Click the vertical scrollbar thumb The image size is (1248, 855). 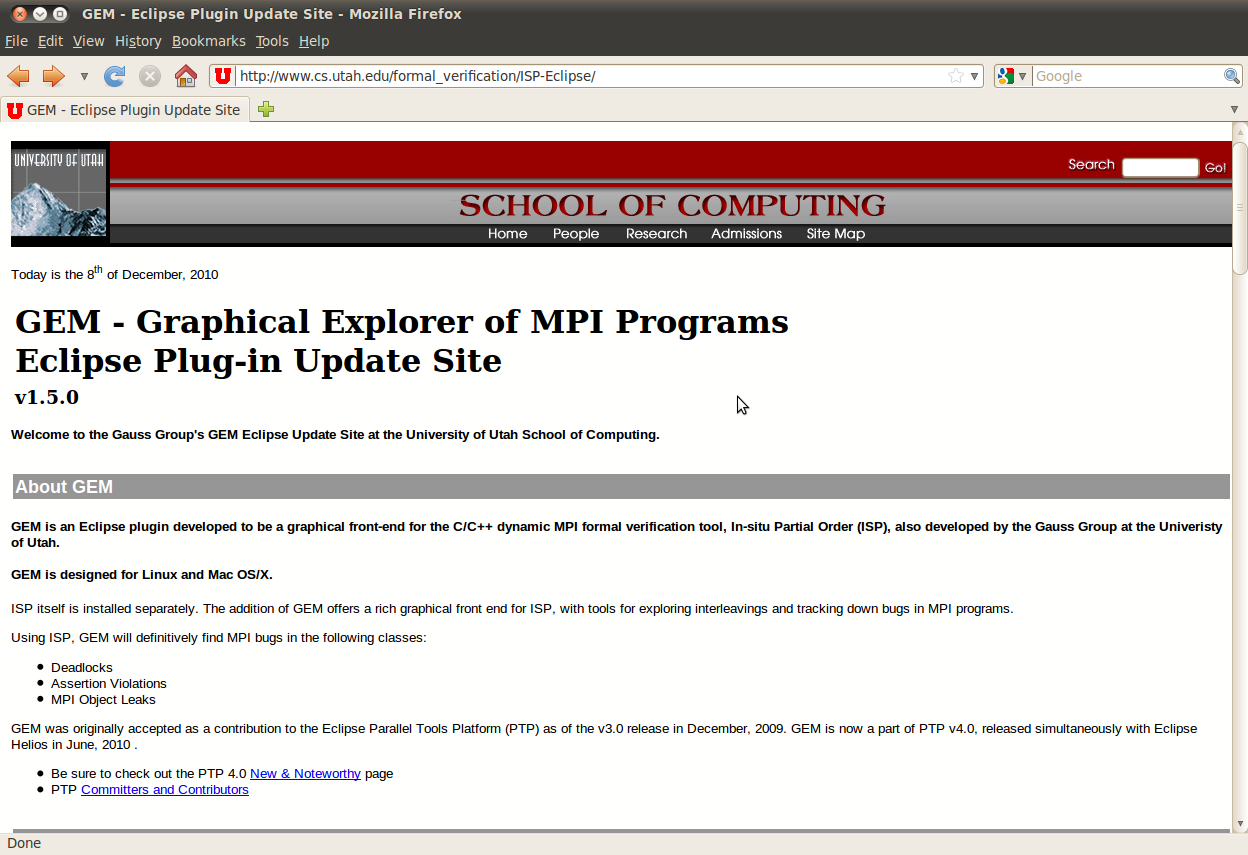[x=1240, y=207]
